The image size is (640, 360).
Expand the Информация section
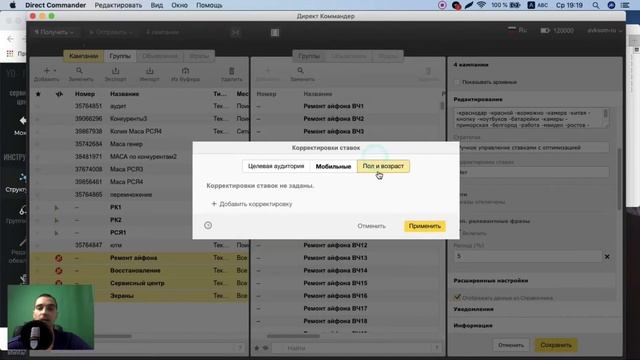point(473,325)
